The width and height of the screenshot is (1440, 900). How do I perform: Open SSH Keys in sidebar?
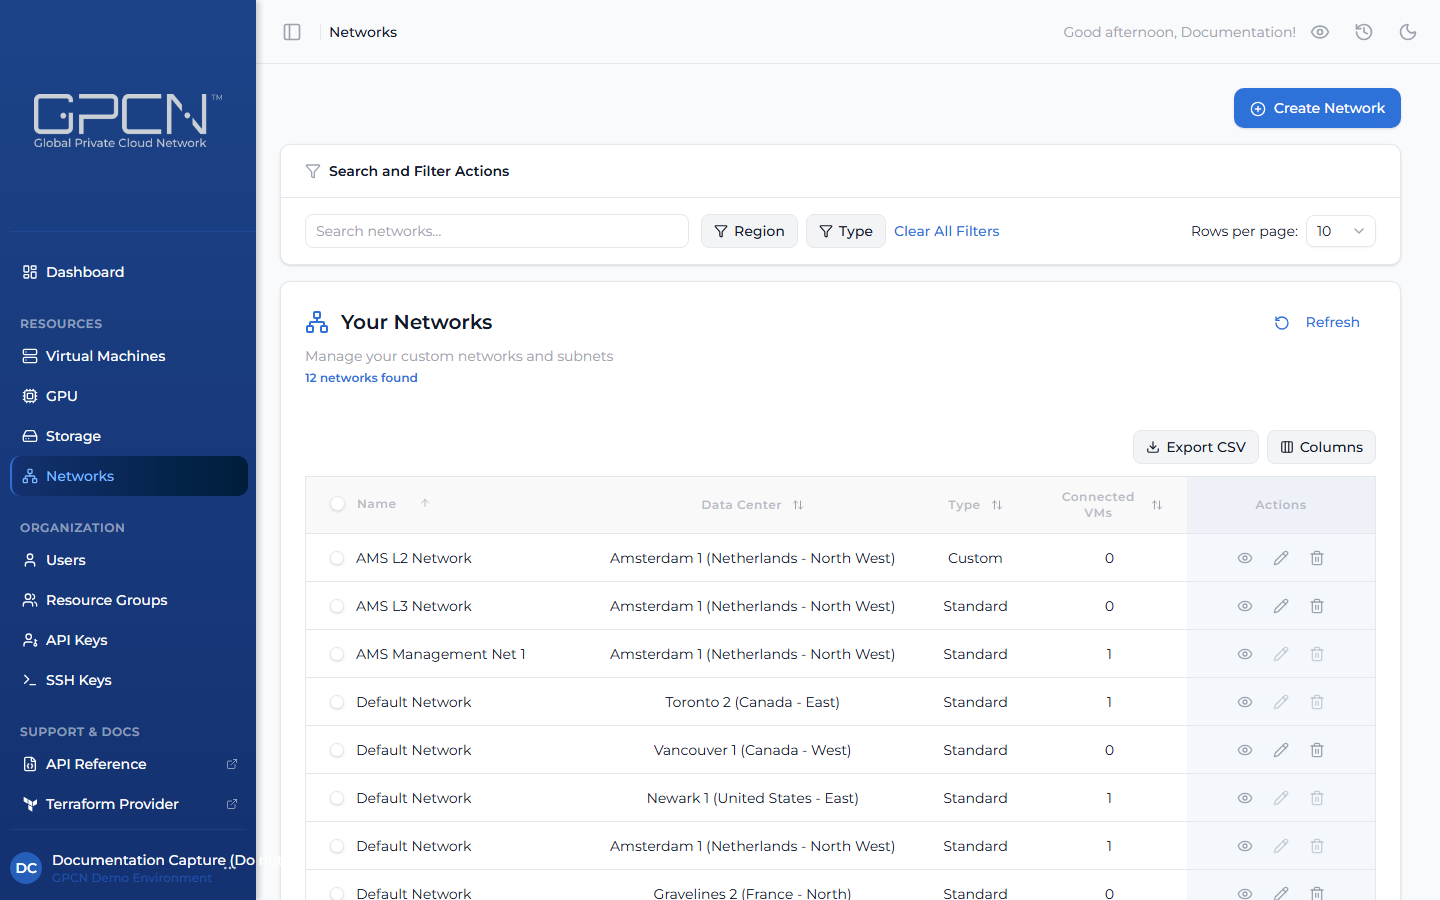coord(129,680)
